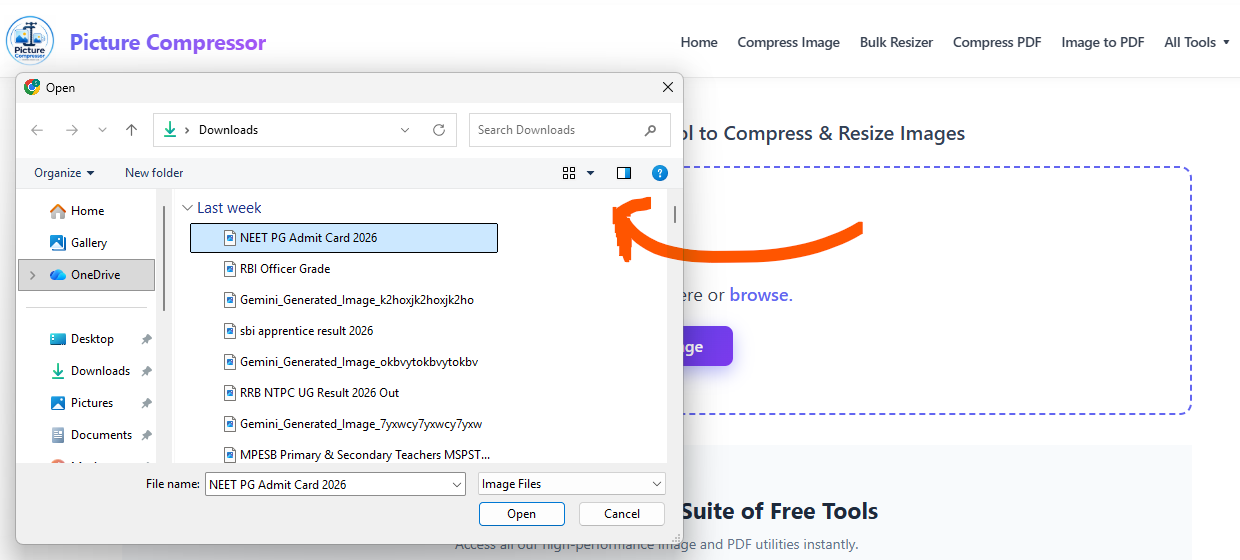
Task: Change view layout icon
Action: pos(569,173)
